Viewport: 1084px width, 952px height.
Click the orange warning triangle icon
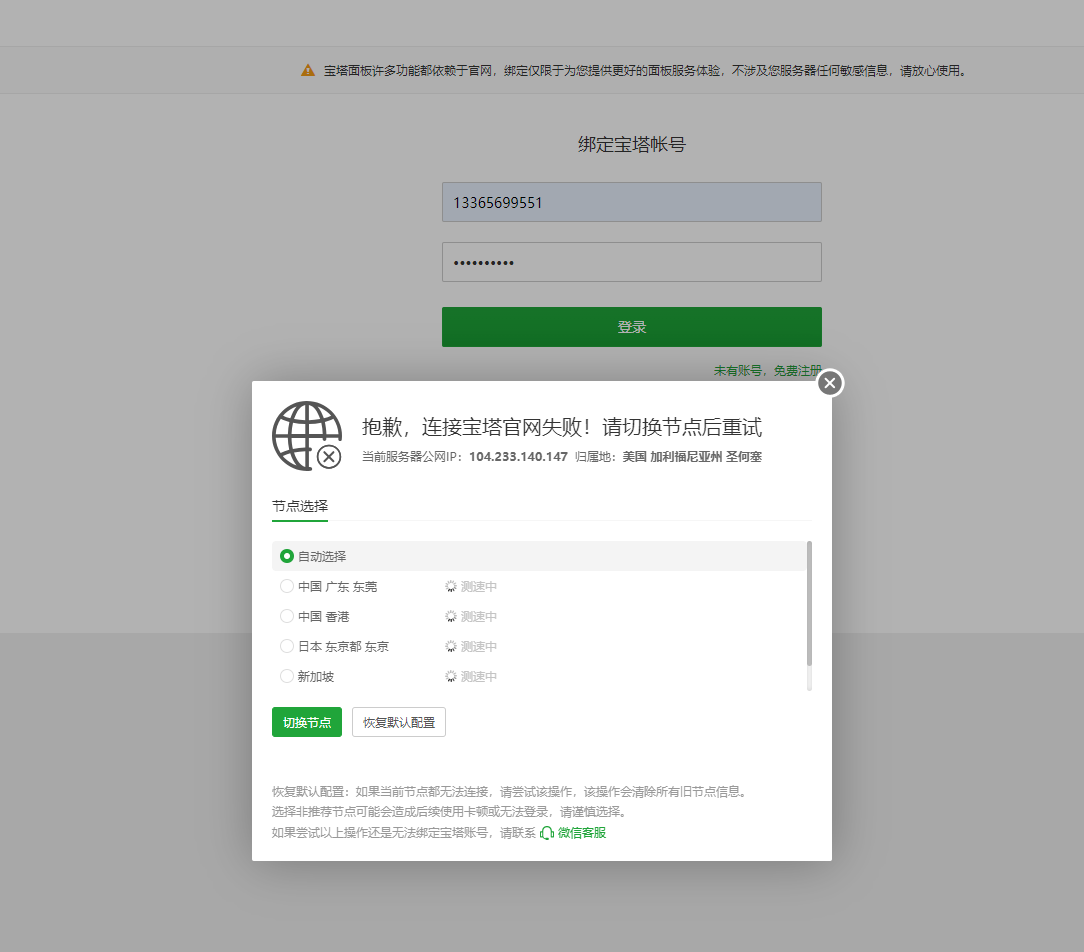308,71
